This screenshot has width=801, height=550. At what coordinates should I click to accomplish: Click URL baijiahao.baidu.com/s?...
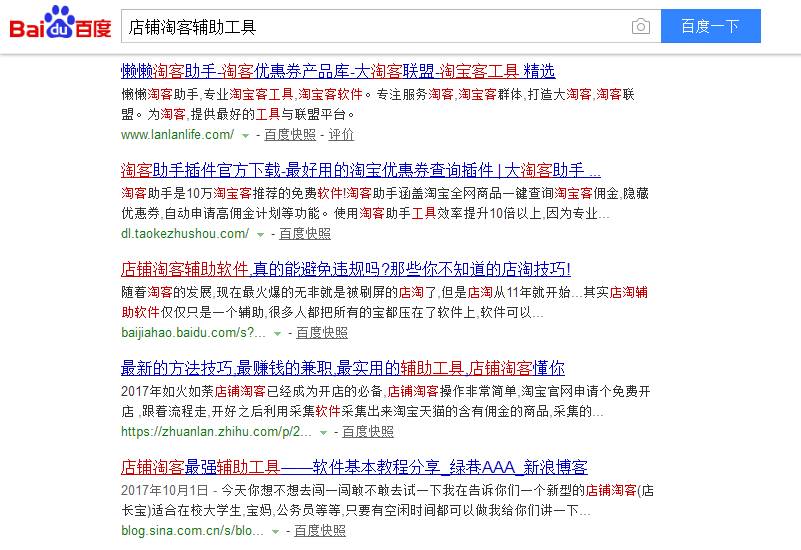click(193, 333)
